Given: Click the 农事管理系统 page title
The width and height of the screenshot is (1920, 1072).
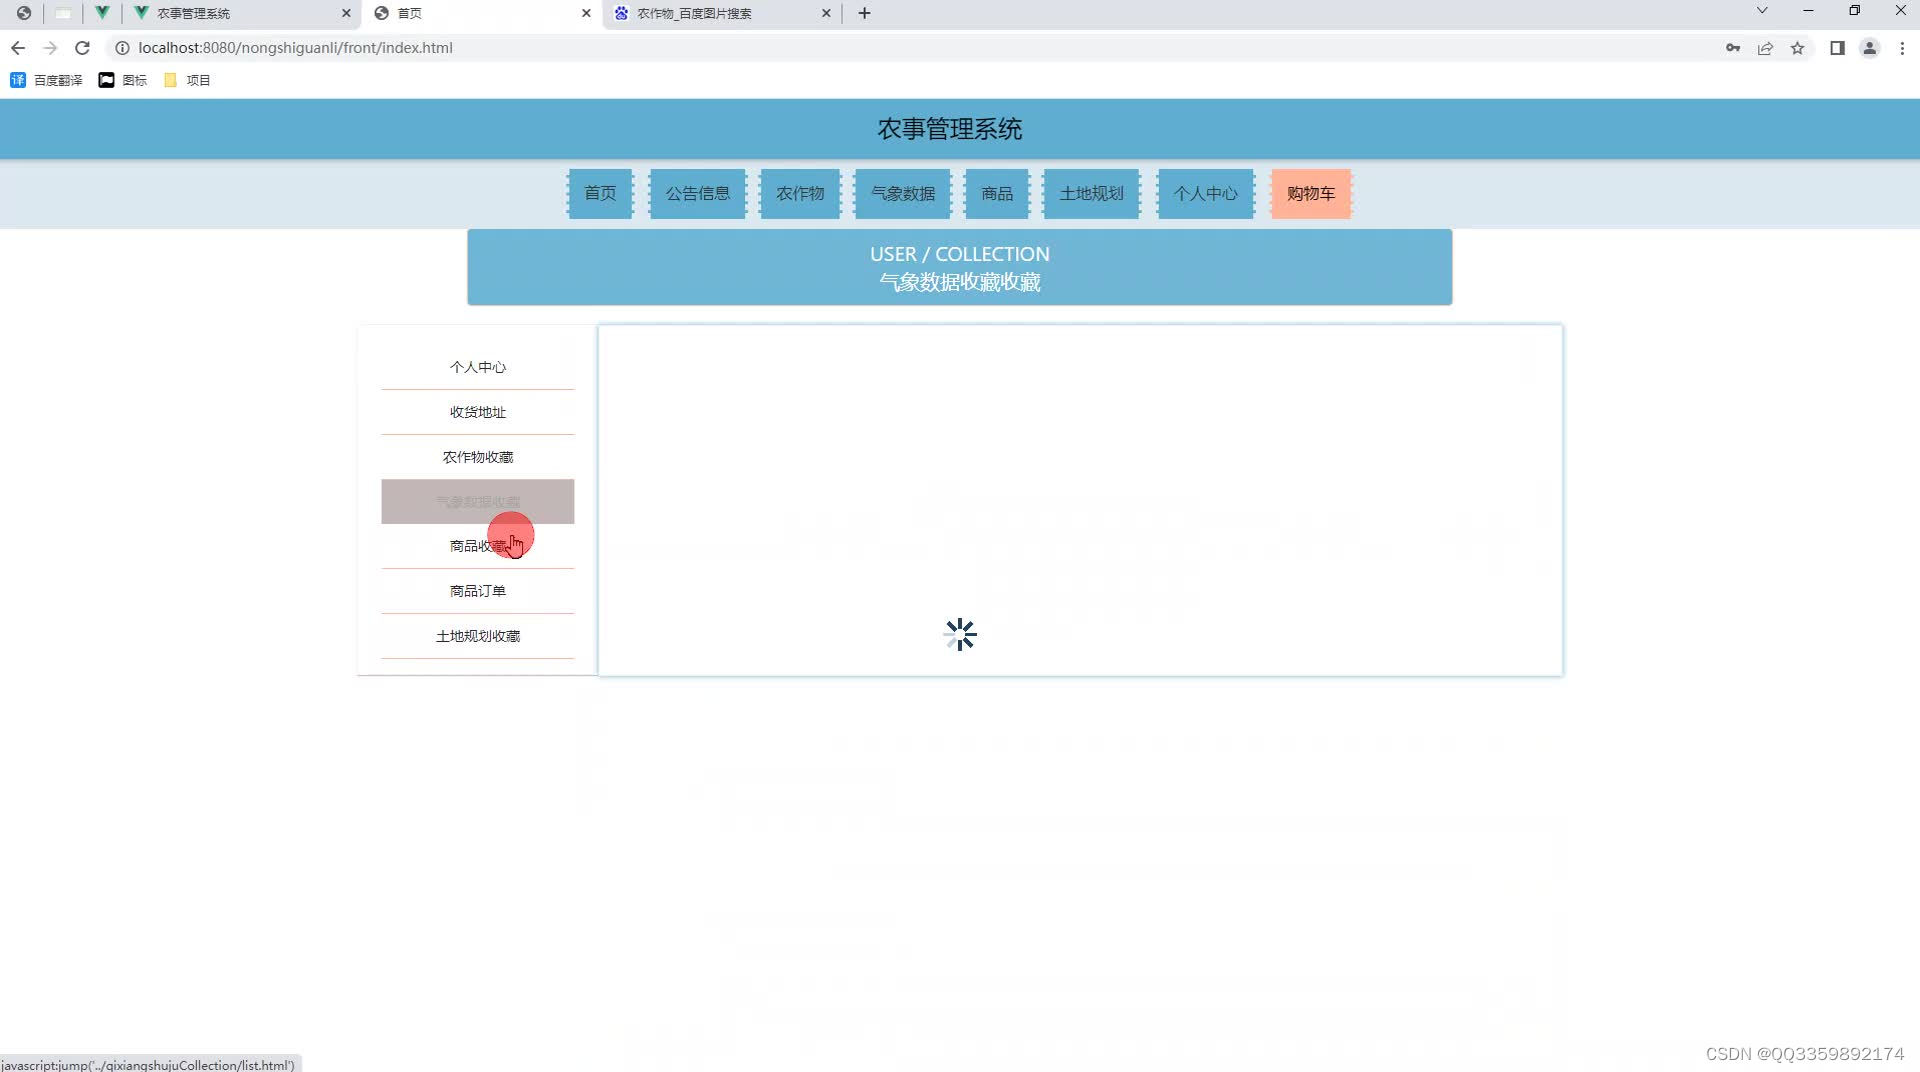Looking at the screenshot, I should click(x=950, y=129).
